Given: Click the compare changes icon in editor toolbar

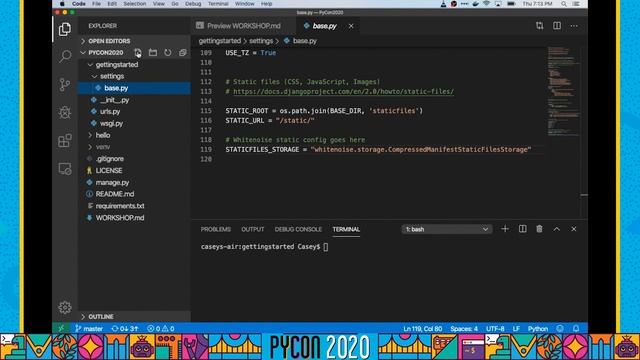Looking at the screenshot, I should coord(540,26).
